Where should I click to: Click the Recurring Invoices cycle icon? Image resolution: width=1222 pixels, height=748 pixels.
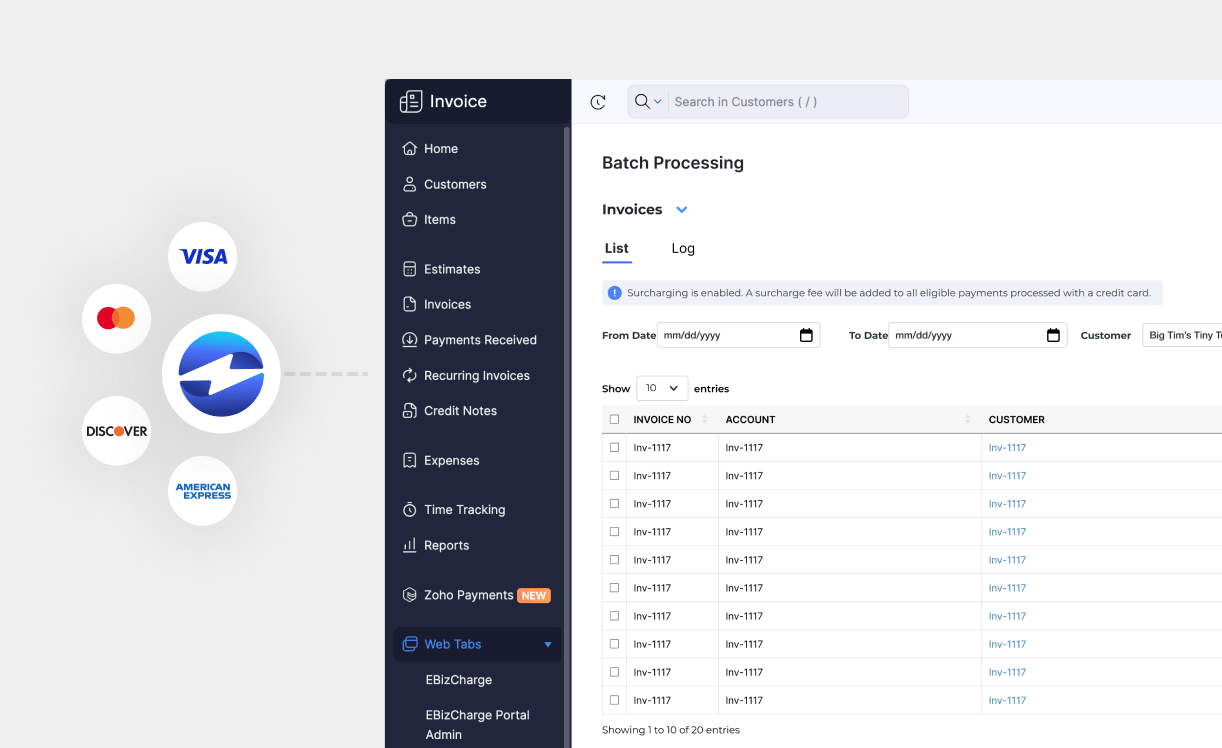click(409, 375)
